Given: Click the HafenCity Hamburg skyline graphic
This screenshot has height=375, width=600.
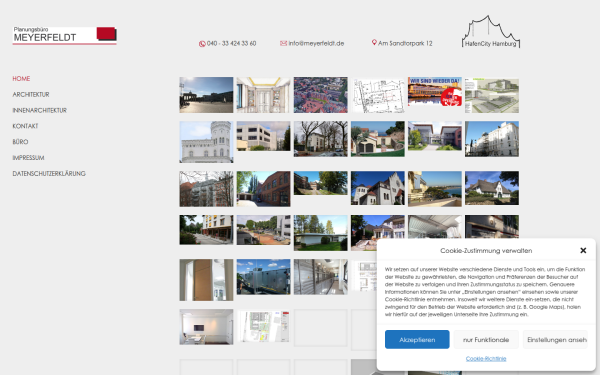Looking at the screenshot, I should [x=491, y=32].
